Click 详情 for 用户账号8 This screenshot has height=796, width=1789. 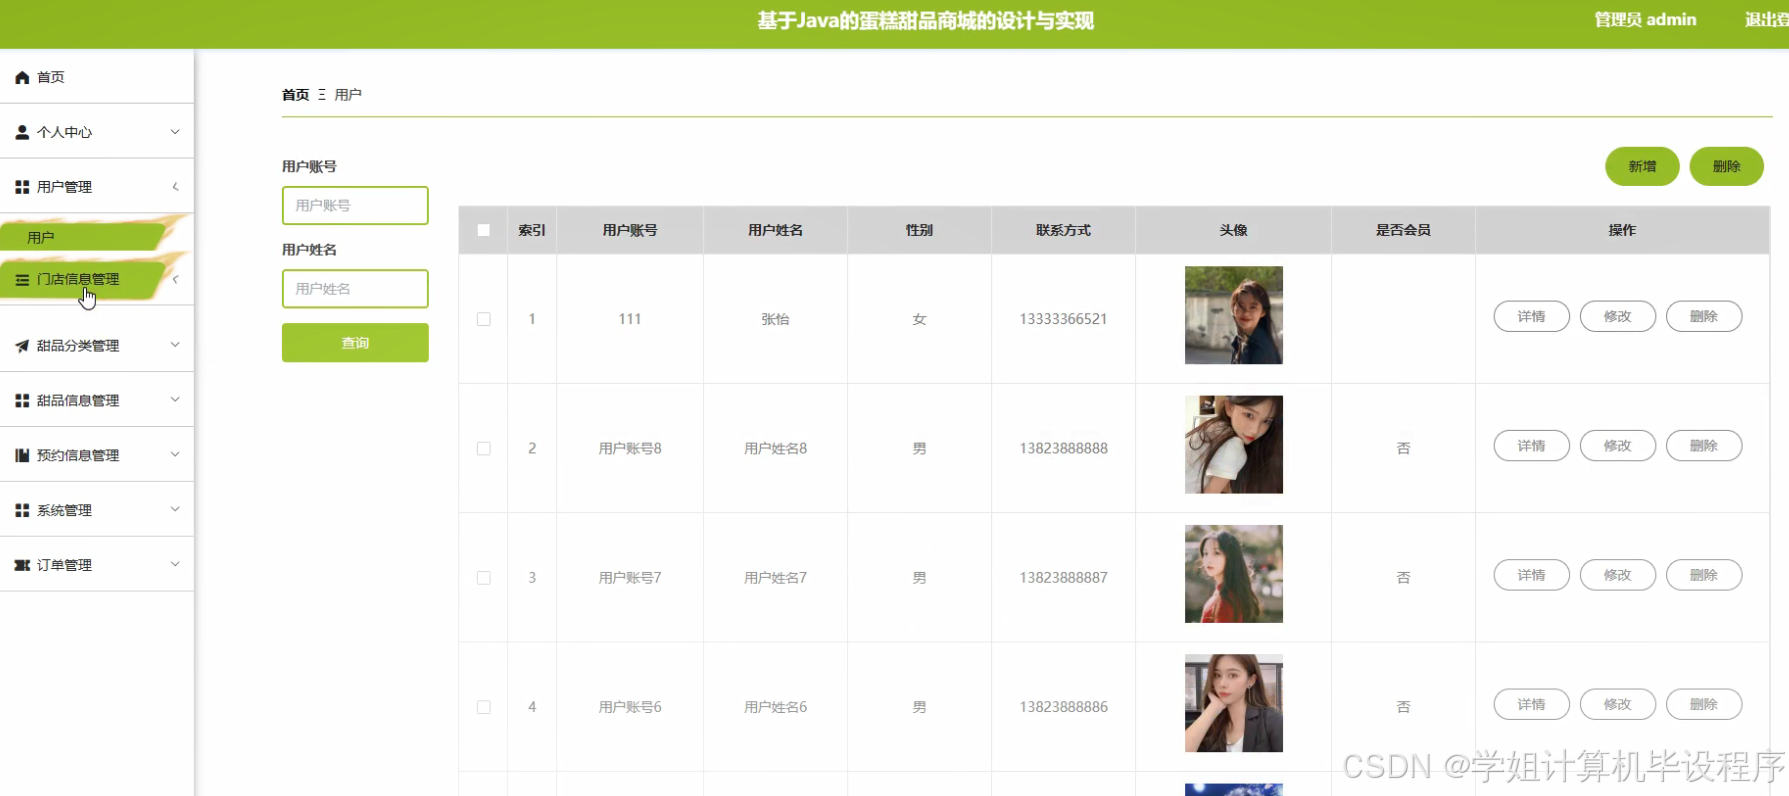1531,446
